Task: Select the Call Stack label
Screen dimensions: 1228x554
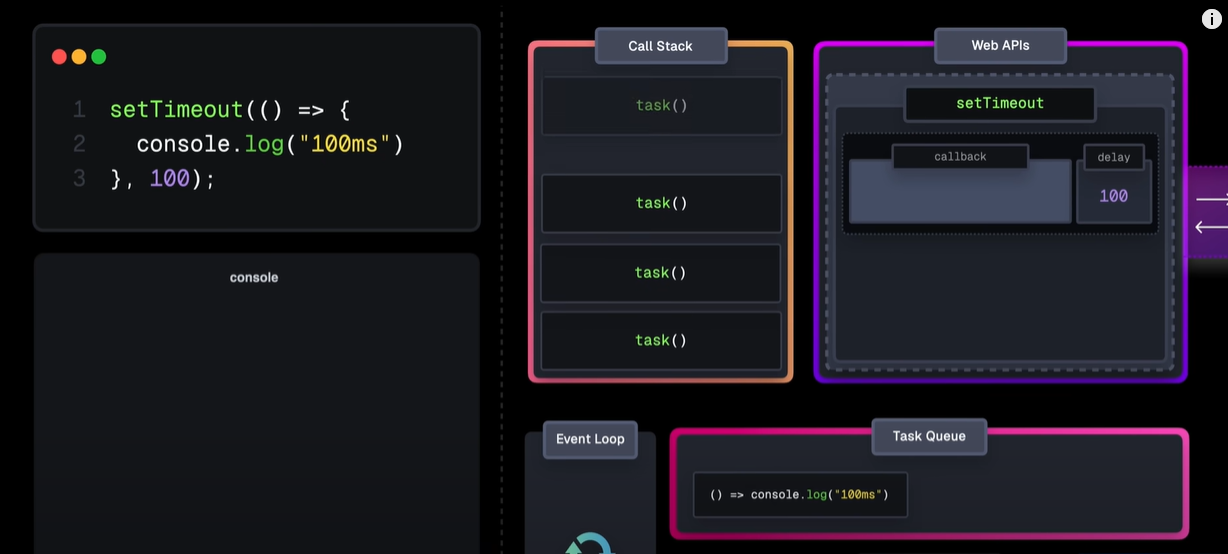Action: (x=660, y=46)
